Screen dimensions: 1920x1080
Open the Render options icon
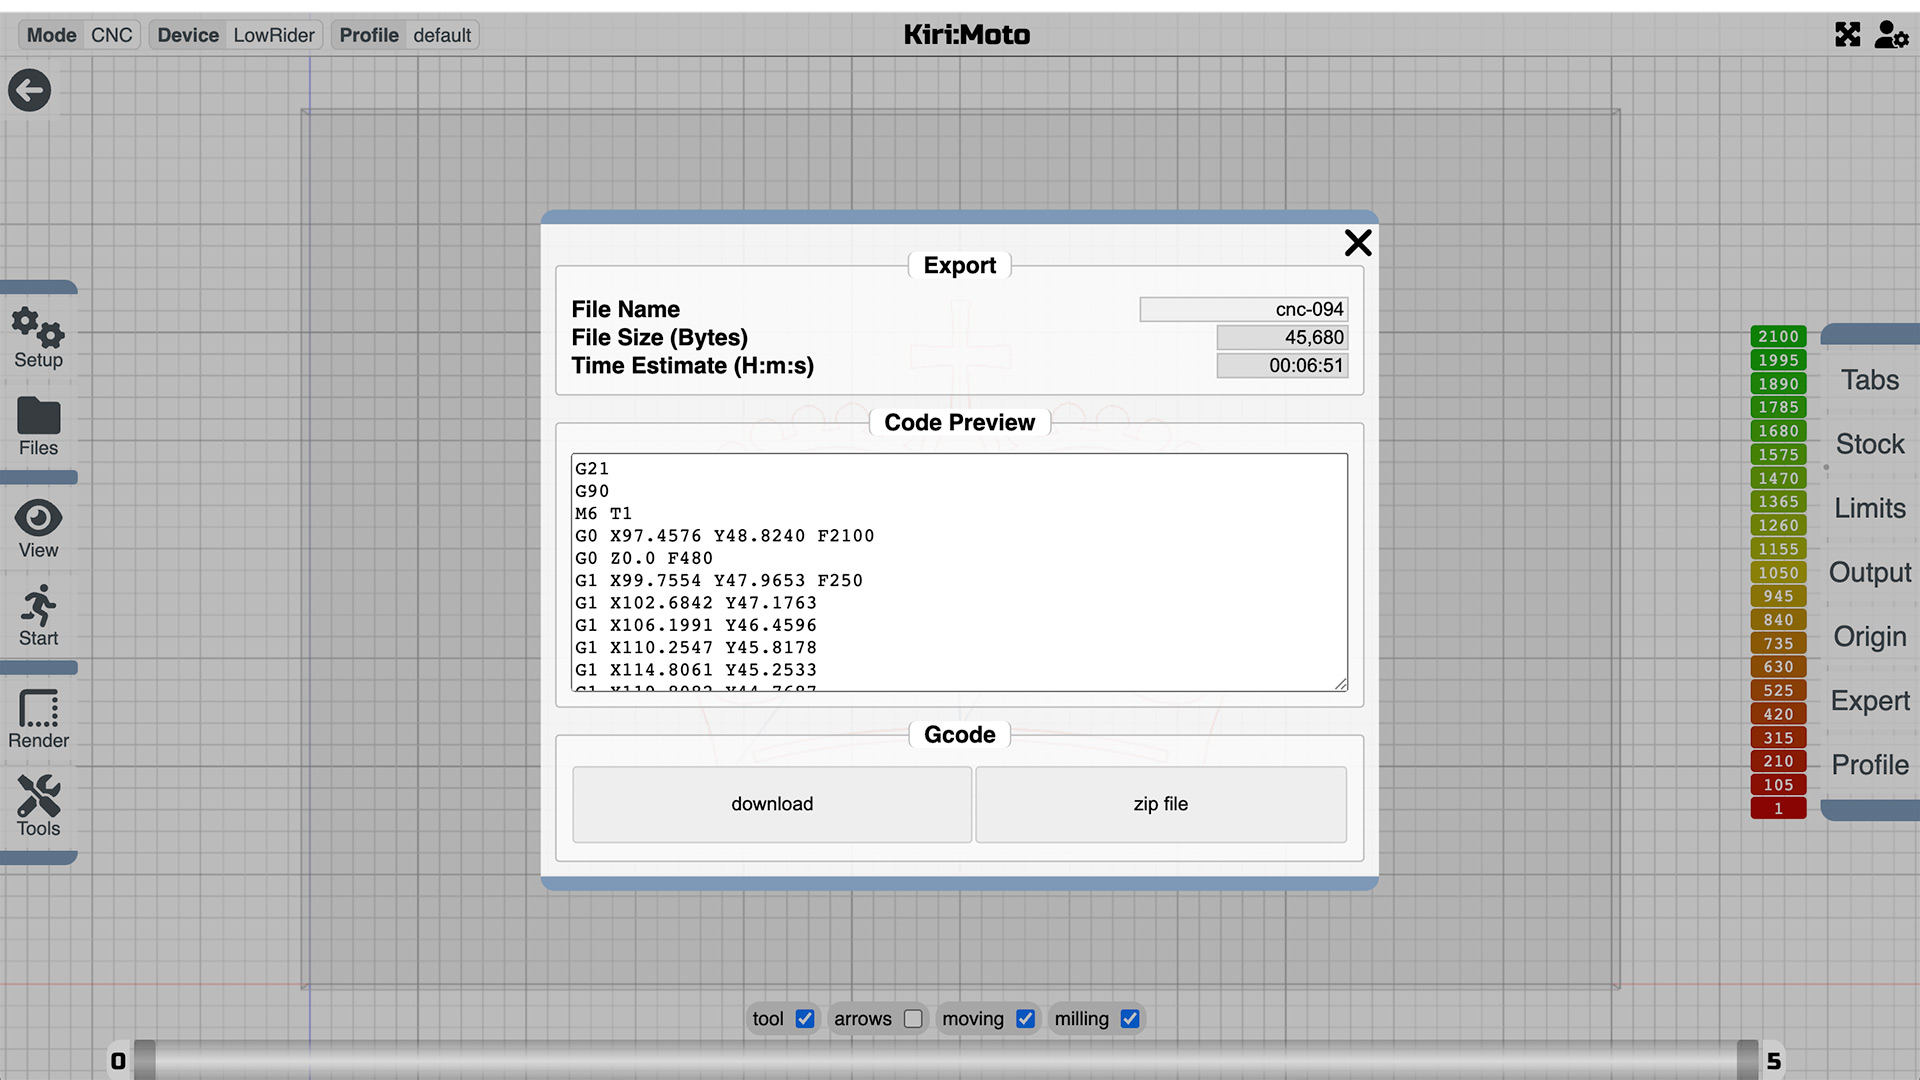pyautogui.click(x=38, y=719)
